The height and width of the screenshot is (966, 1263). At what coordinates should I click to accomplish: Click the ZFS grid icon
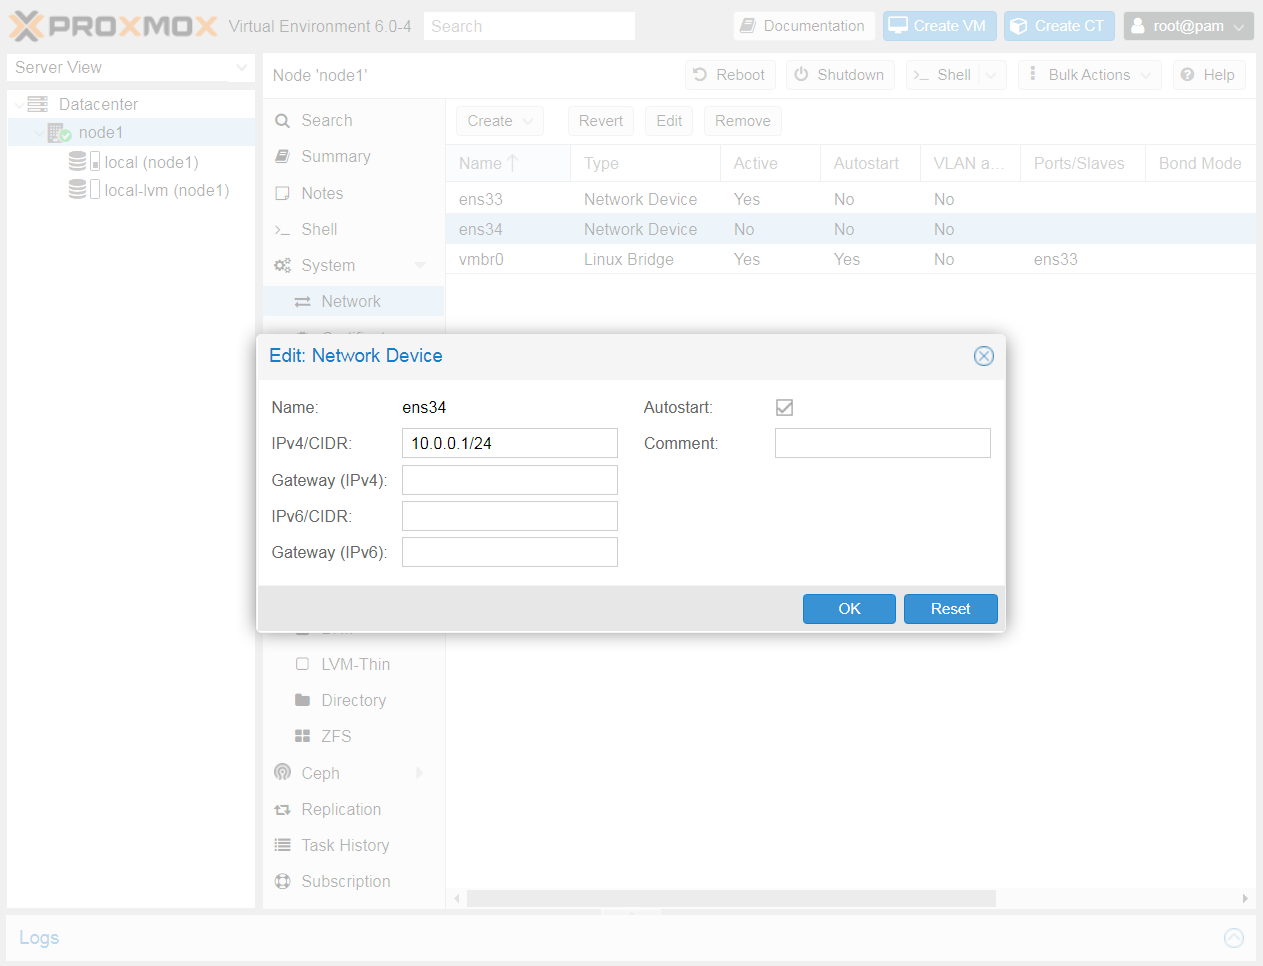tap(302, 736)
